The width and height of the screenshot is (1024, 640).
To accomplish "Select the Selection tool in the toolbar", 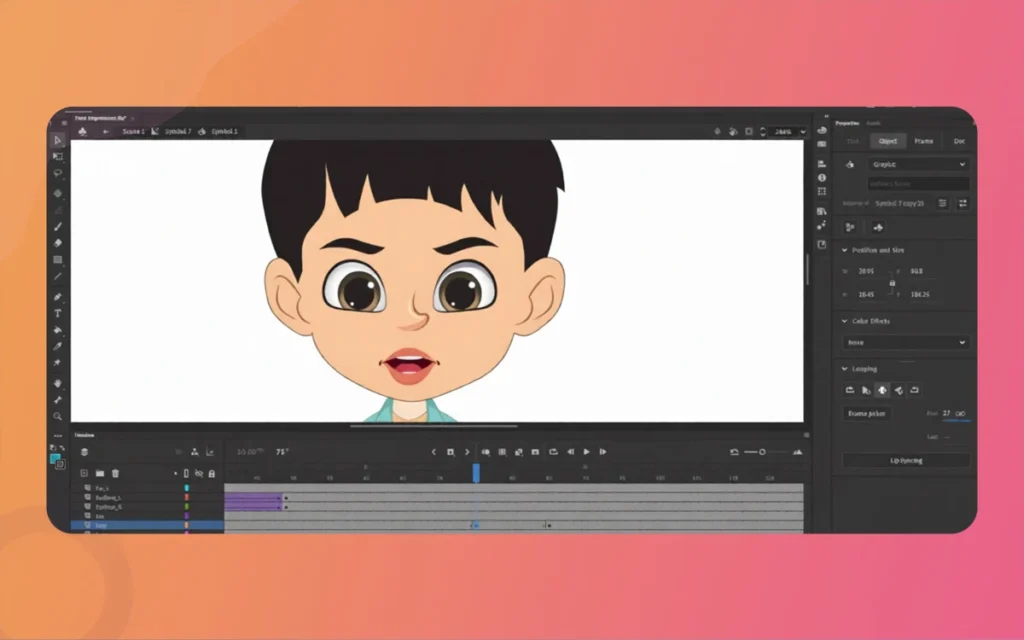I will 58,140.
